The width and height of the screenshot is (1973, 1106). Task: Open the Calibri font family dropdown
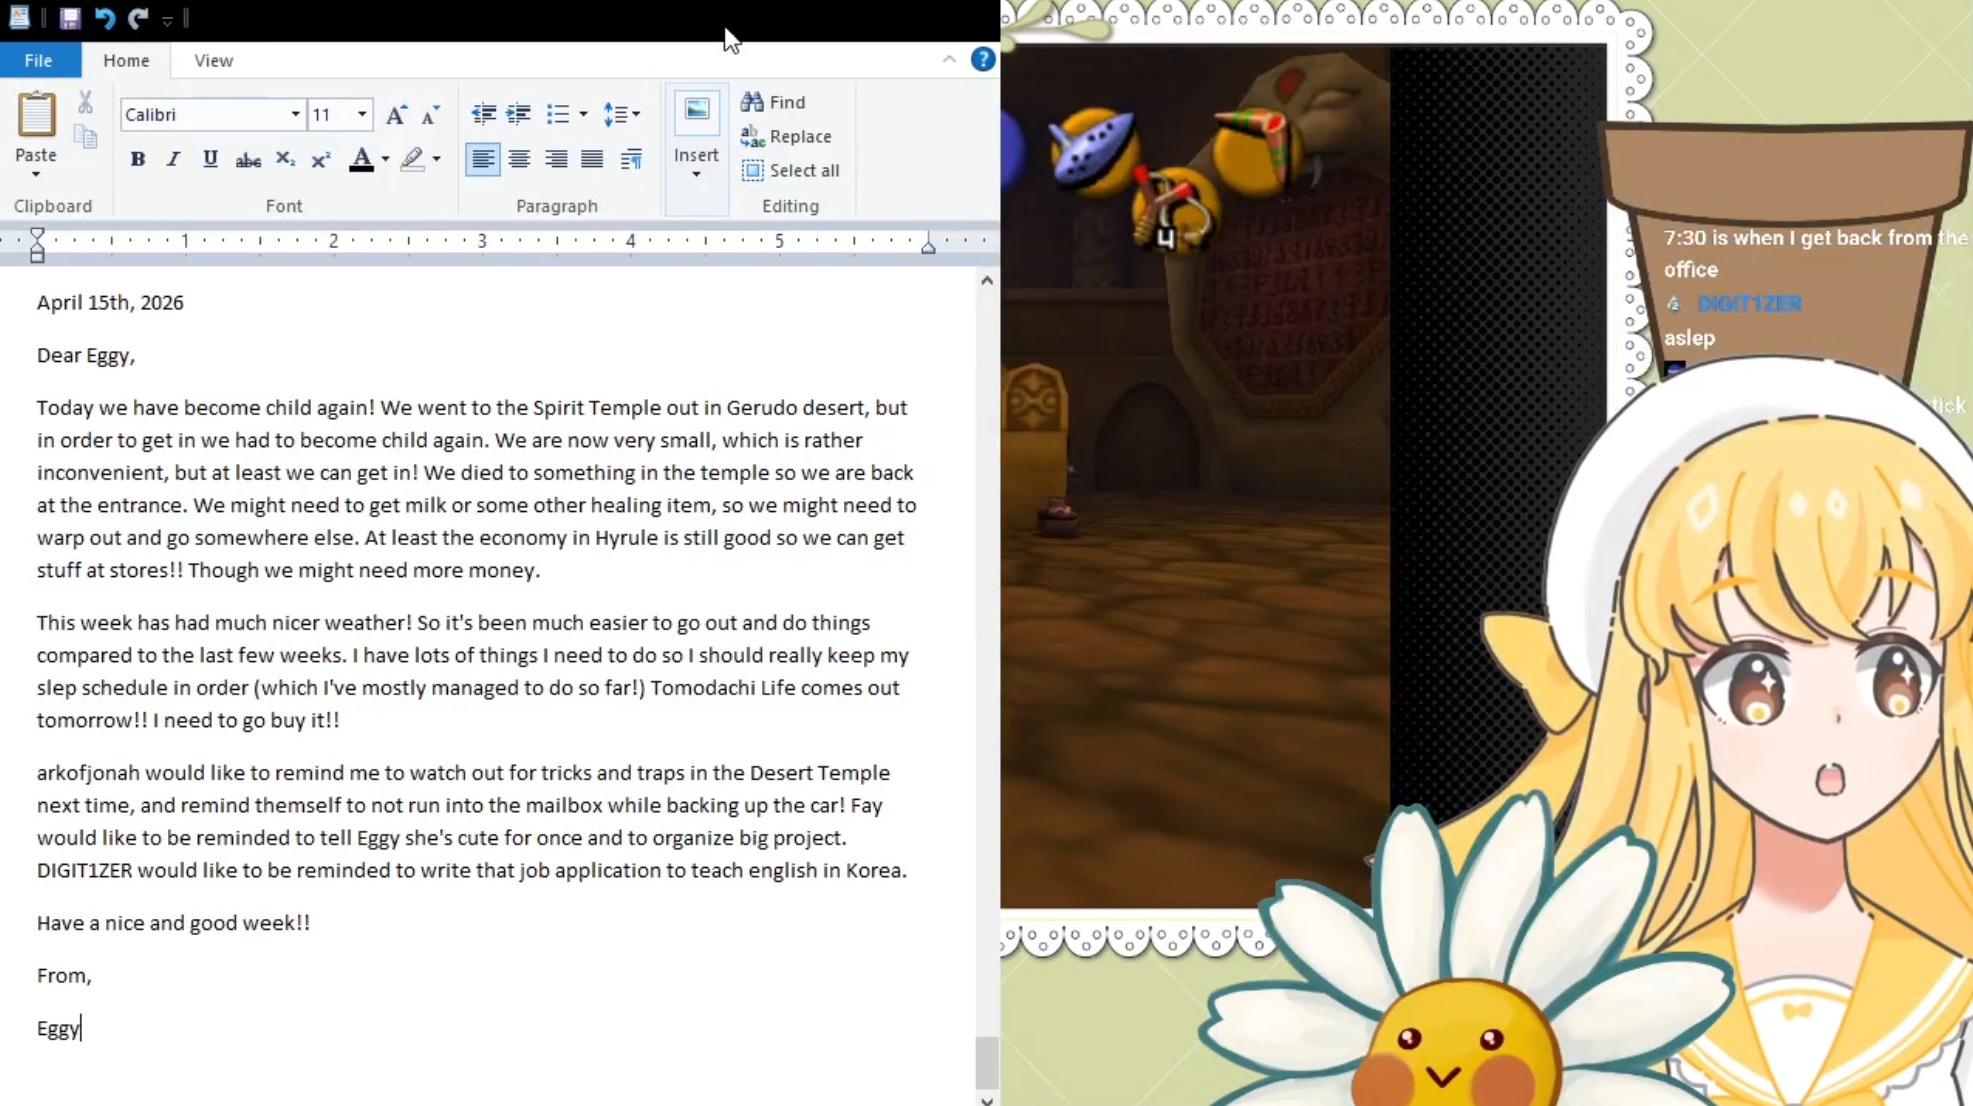click(295, 115)
